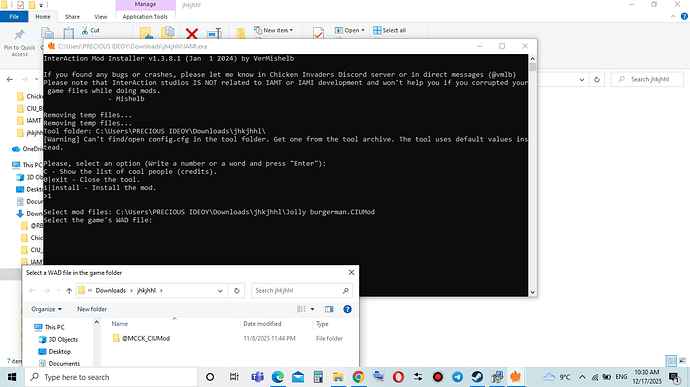Click the red record app taskbar icon
690x387 pixels.
pyautogui.click(x=437, y=377)
